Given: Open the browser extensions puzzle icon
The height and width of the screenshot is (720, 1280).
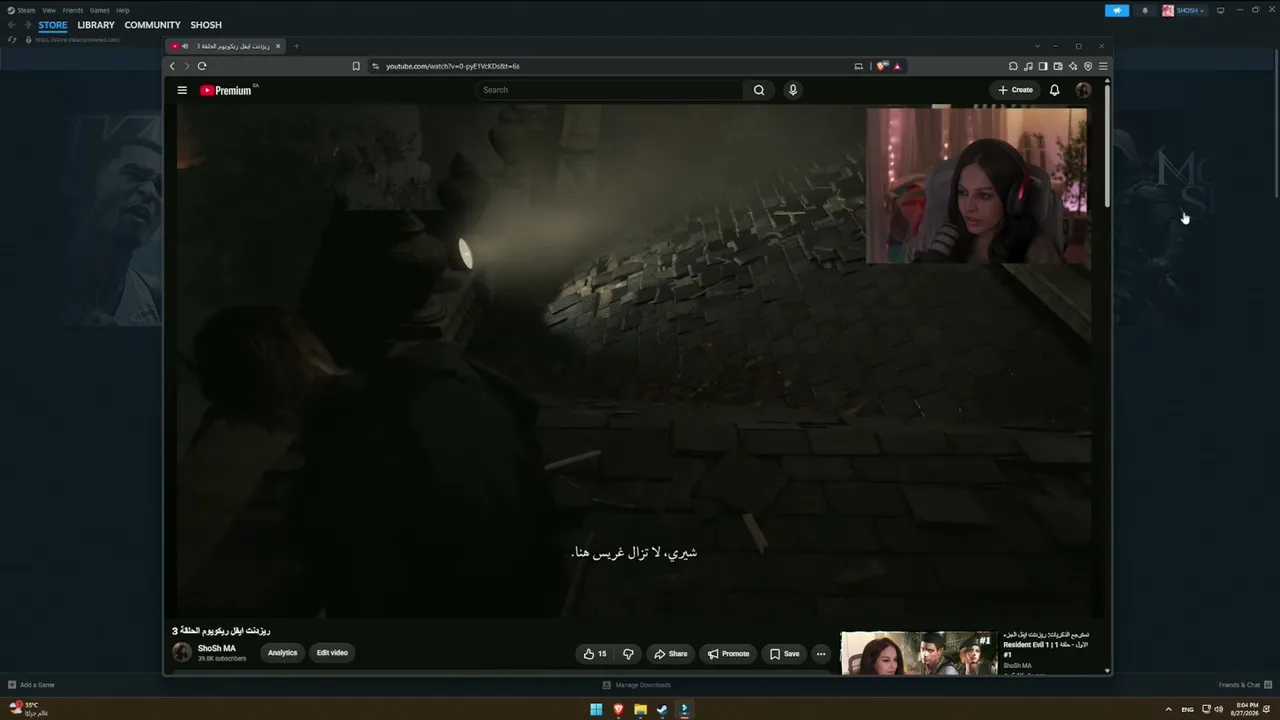Looking at the screenshot, I should tap(1013, 66).
